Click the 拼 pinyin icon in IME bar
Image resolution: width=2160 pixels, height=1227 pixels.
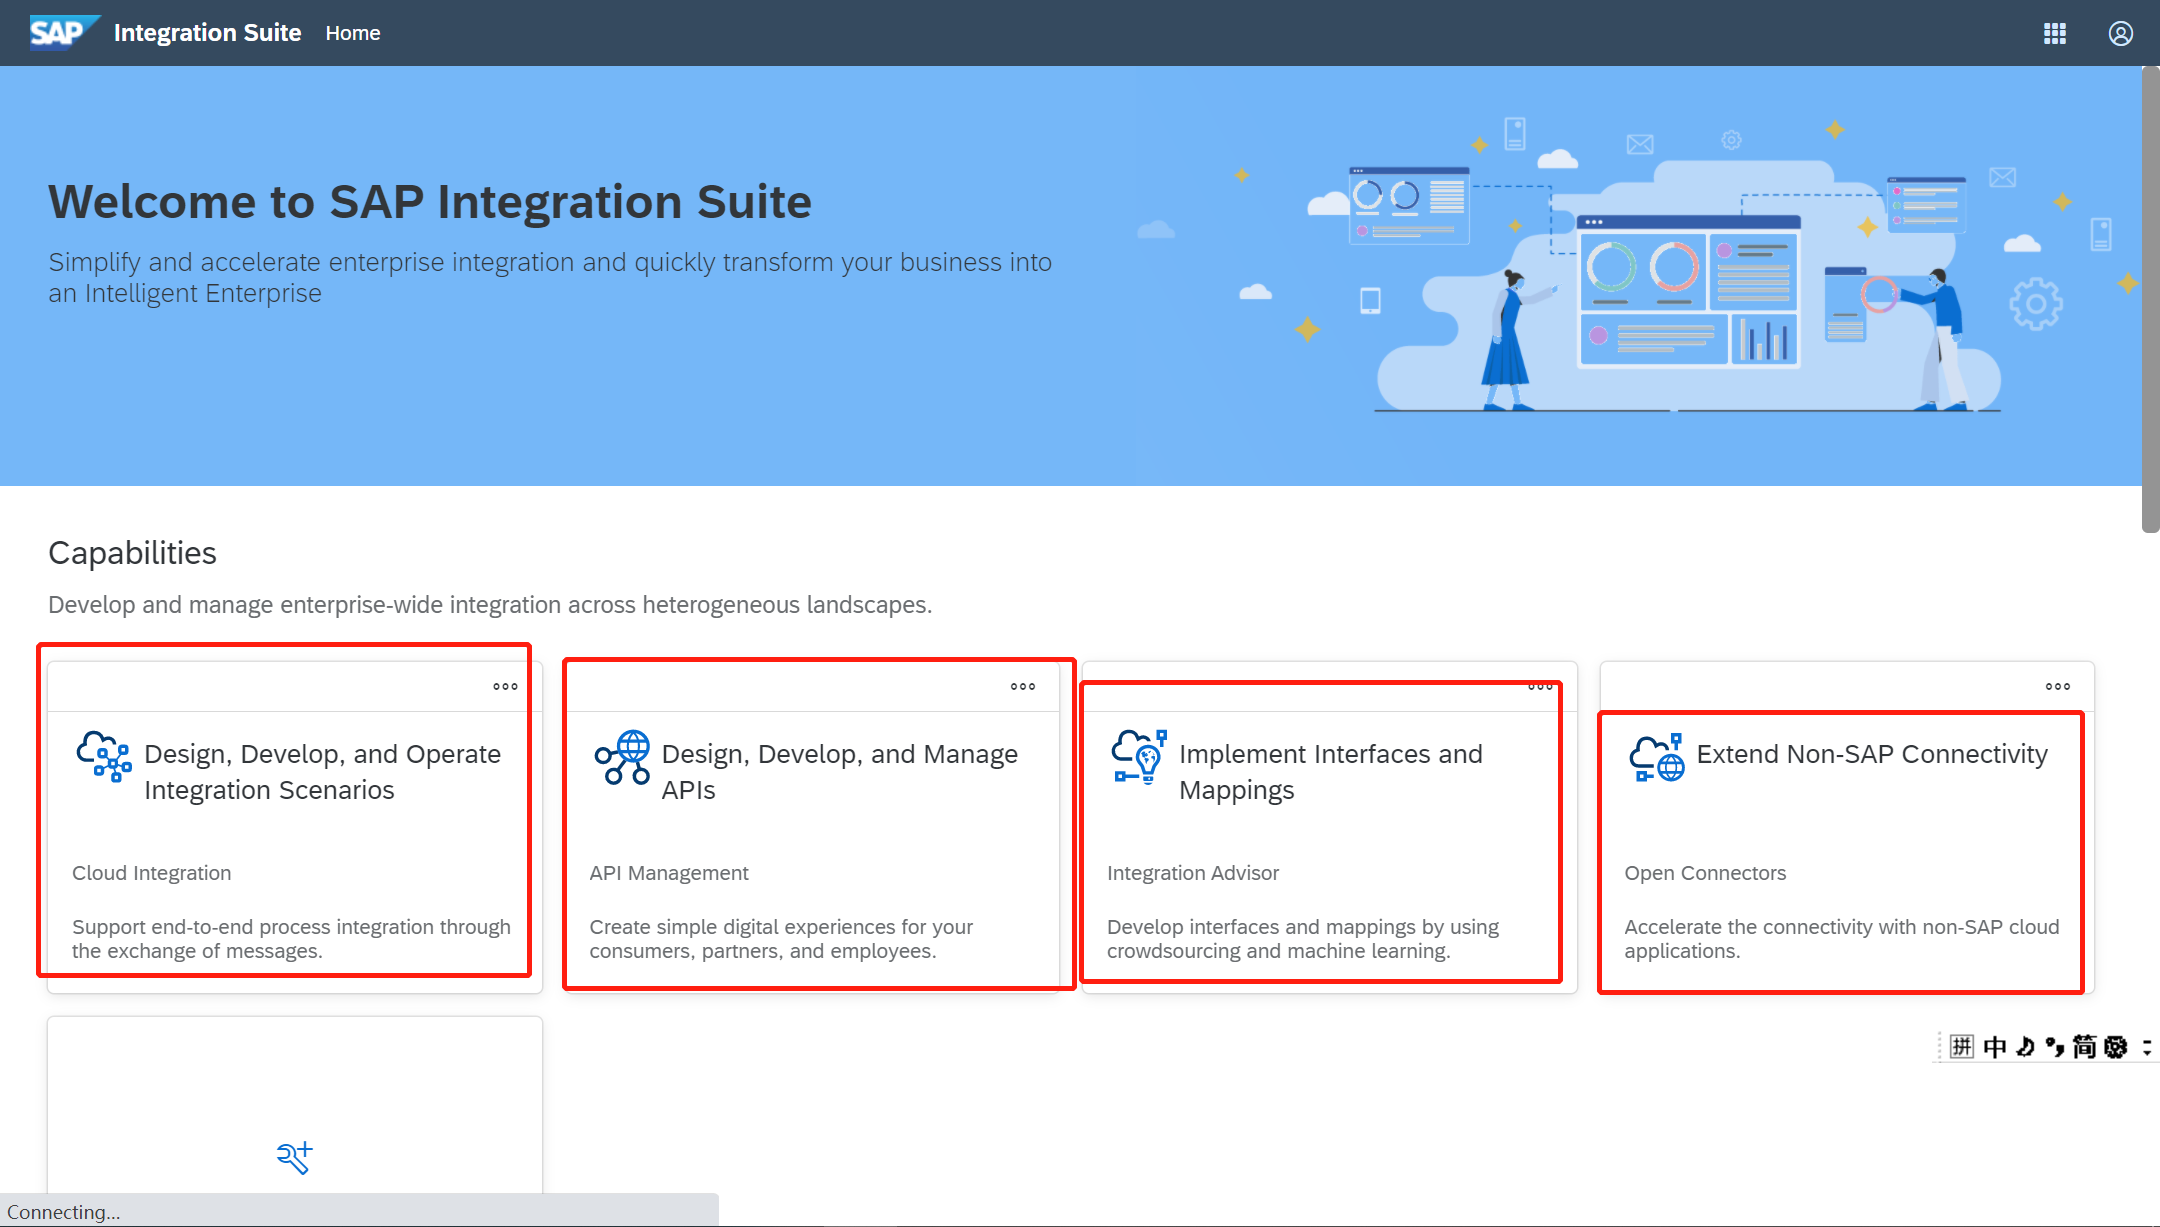coord(1962,1046)
